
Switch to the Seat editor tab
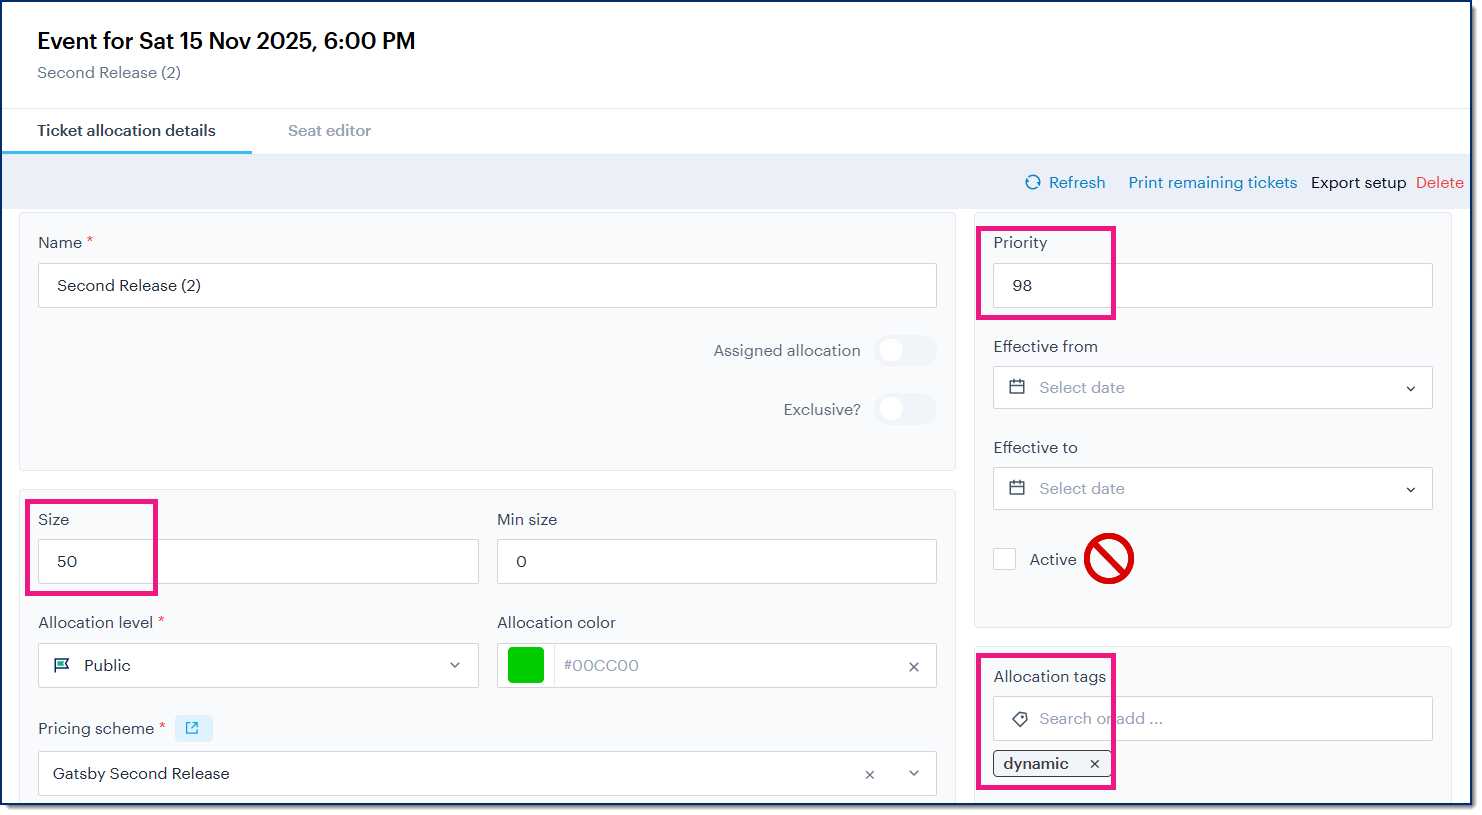(329, 131)
